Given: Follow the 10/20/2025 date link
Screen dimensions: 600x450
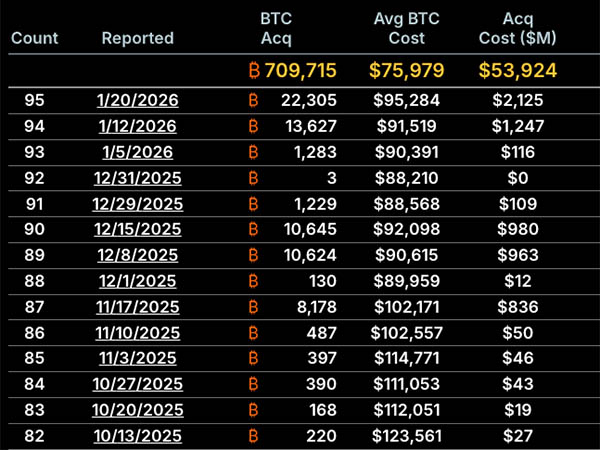Looking at the screenshot, I should pyautogui.click(x=137, y=411).
